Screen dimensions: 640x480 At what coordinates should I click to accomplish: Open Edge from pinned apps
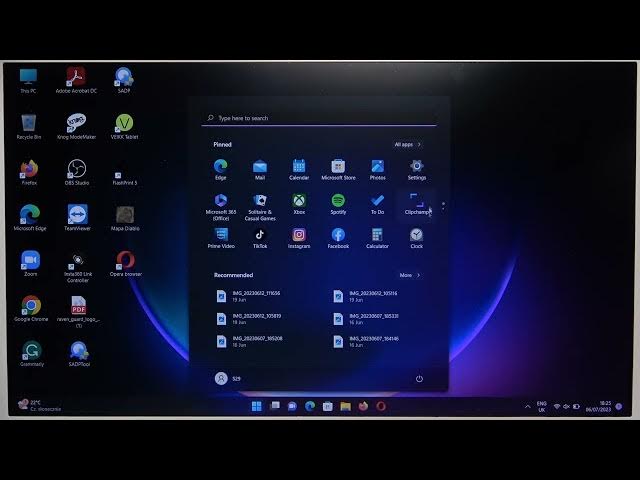pos(220,169)
